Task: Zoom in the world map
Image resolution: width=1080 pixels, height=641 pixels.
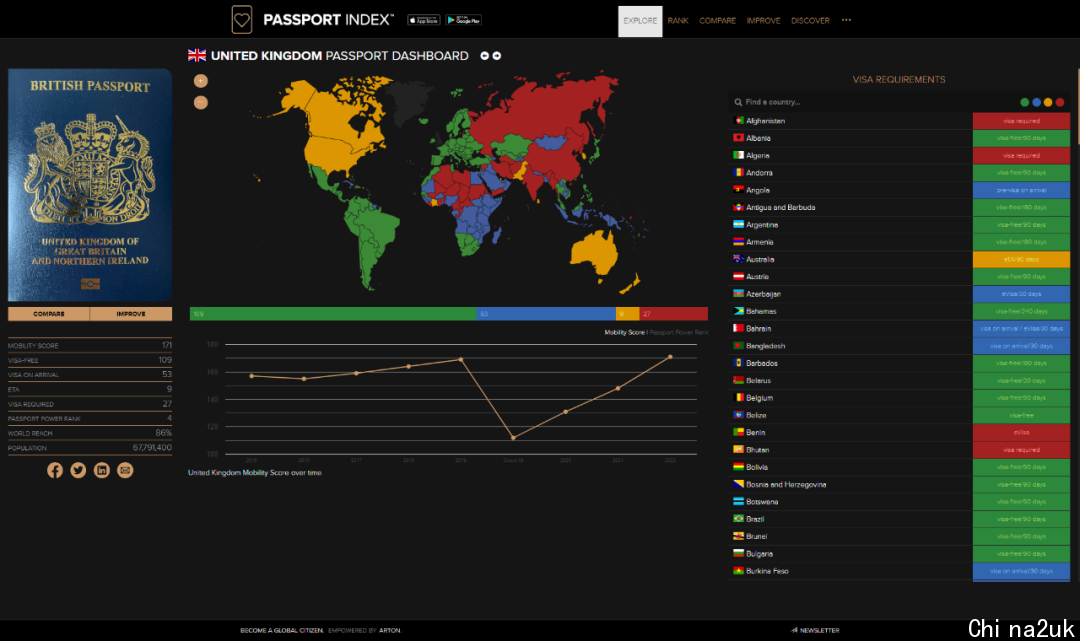Action: pos(200,81)
